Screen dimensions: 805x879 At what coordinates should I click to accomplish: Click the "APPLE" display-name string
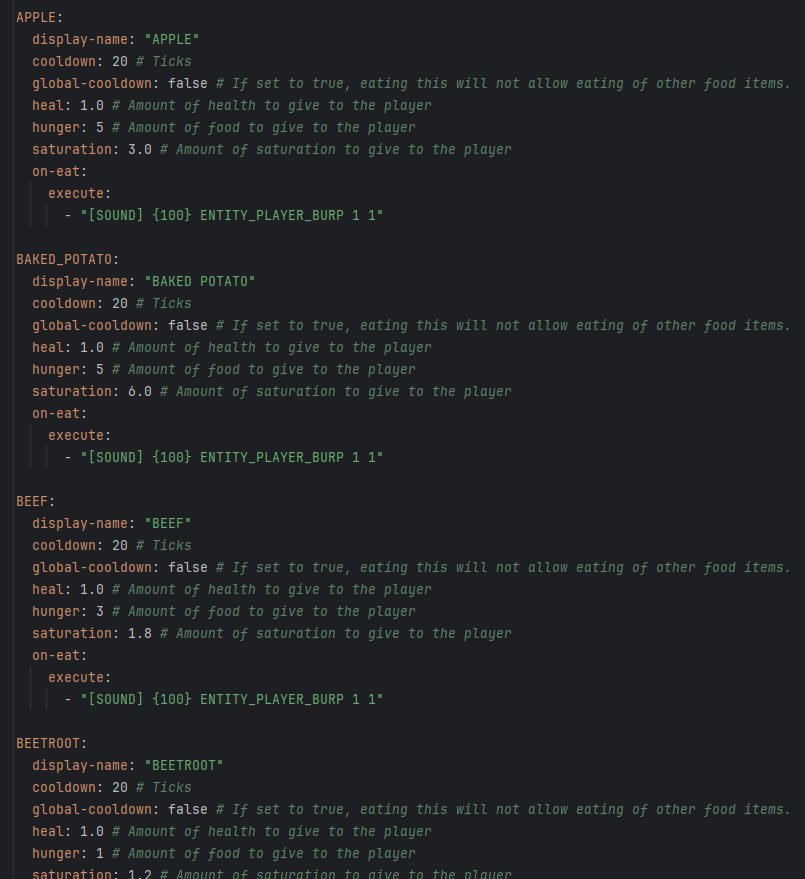(172, 40)
